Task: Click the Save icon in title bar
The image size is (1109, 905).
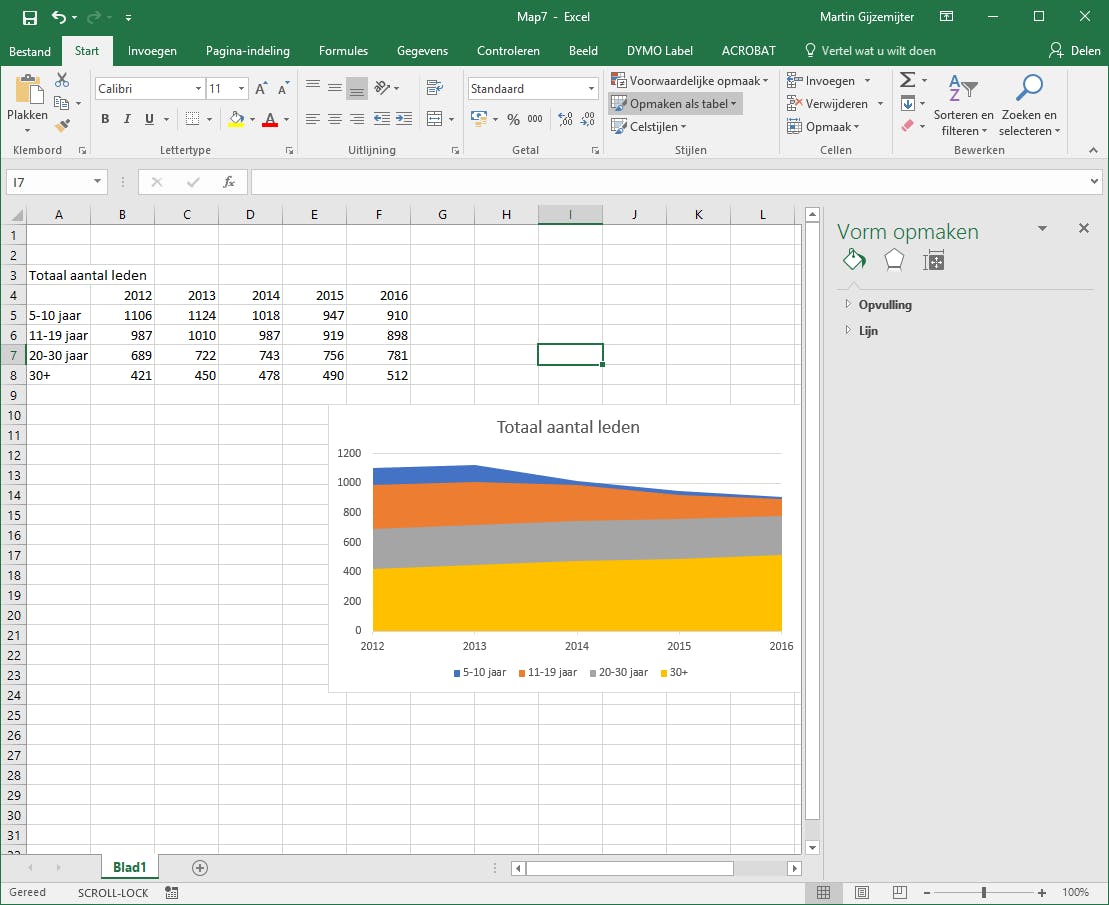Action: click(x=30, y=17)
